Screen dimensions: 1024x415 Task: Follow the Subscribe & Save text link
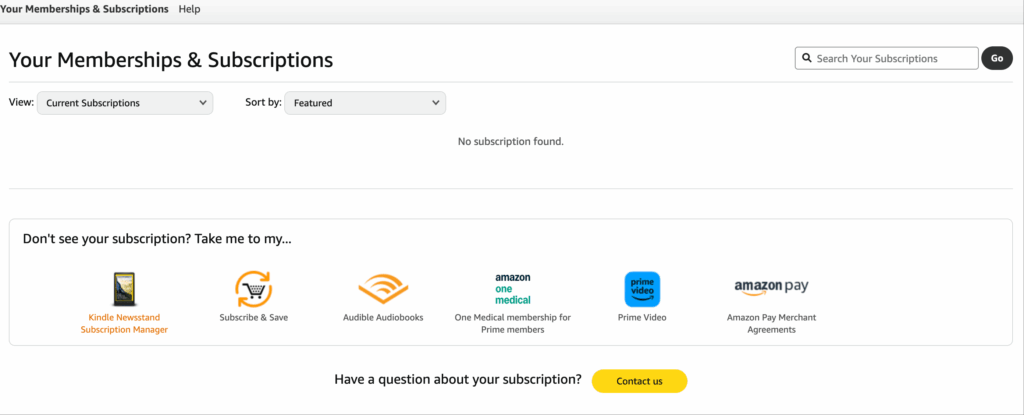252,317
